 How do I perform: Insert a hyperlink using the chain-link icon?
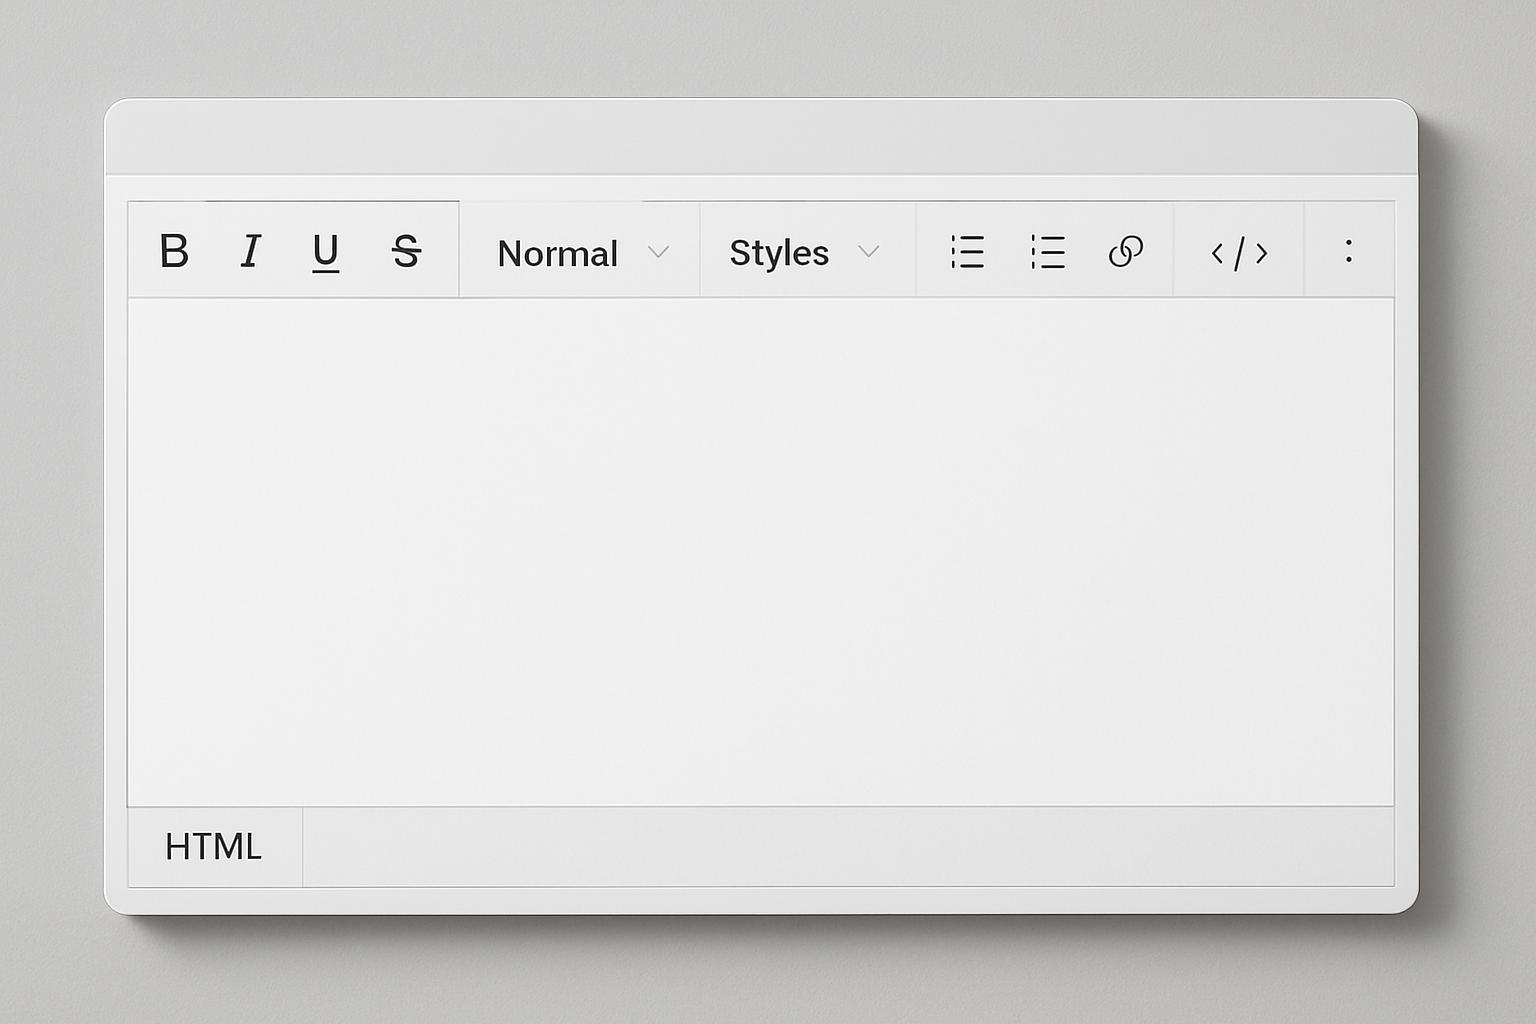tap(1126, 252)
